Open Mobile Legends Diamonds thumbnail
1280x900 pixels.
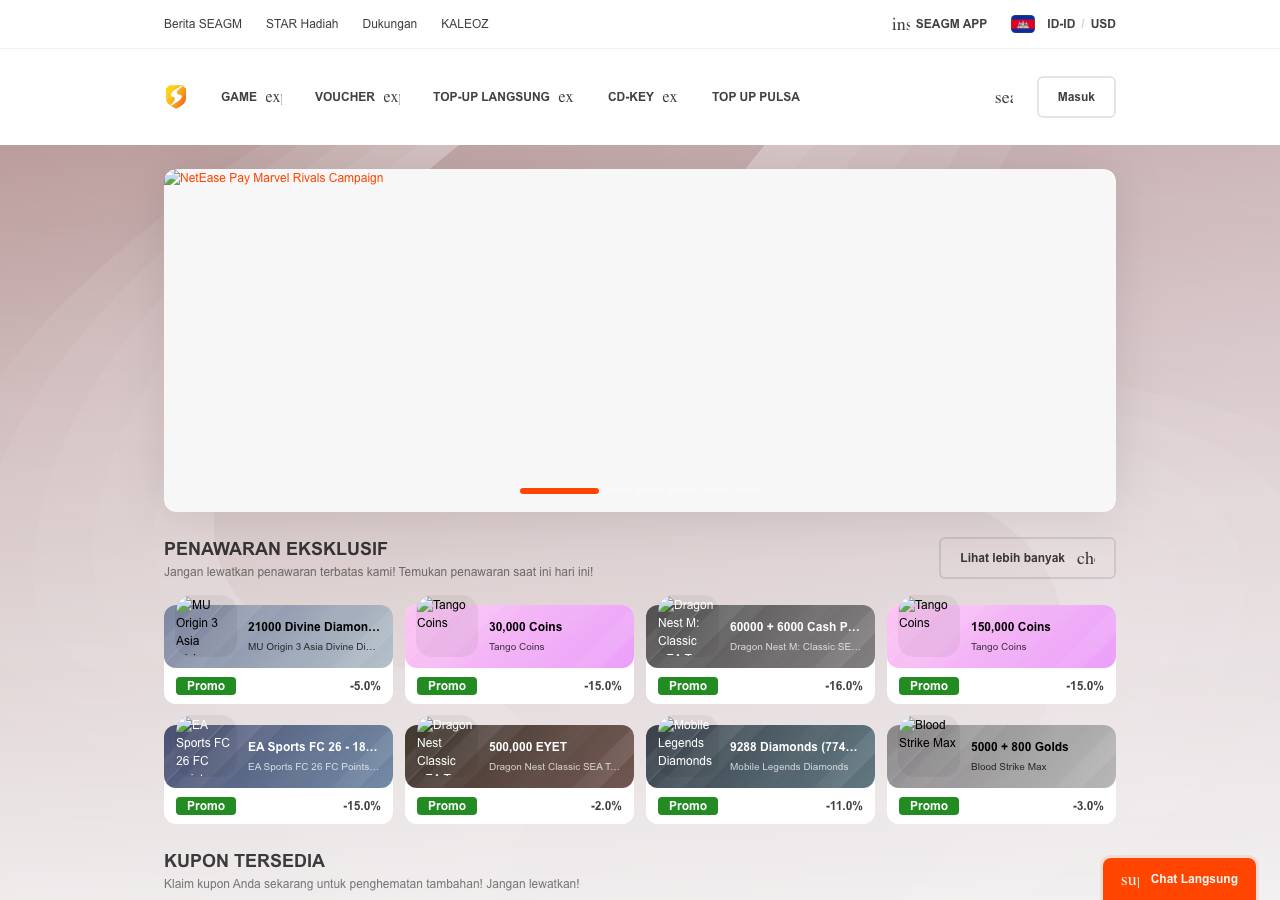tap(688, 746)
